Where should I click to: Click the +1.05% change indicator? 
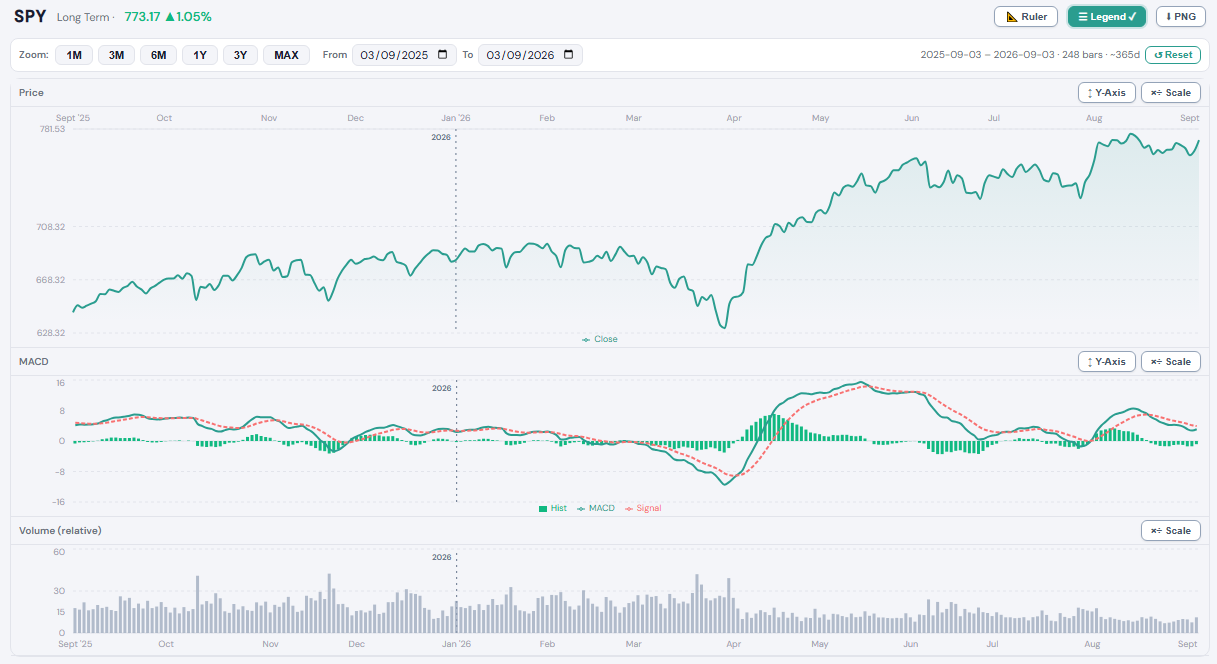[x=189, y=17]
